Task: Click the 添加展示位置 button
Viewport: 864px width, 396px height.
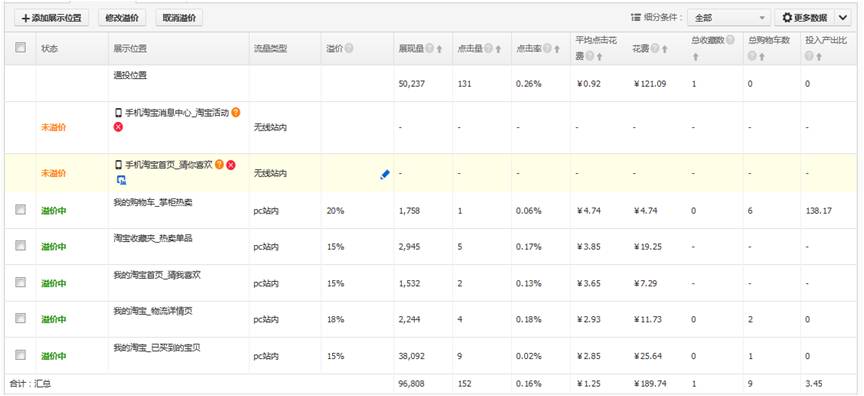Action: 51,18
